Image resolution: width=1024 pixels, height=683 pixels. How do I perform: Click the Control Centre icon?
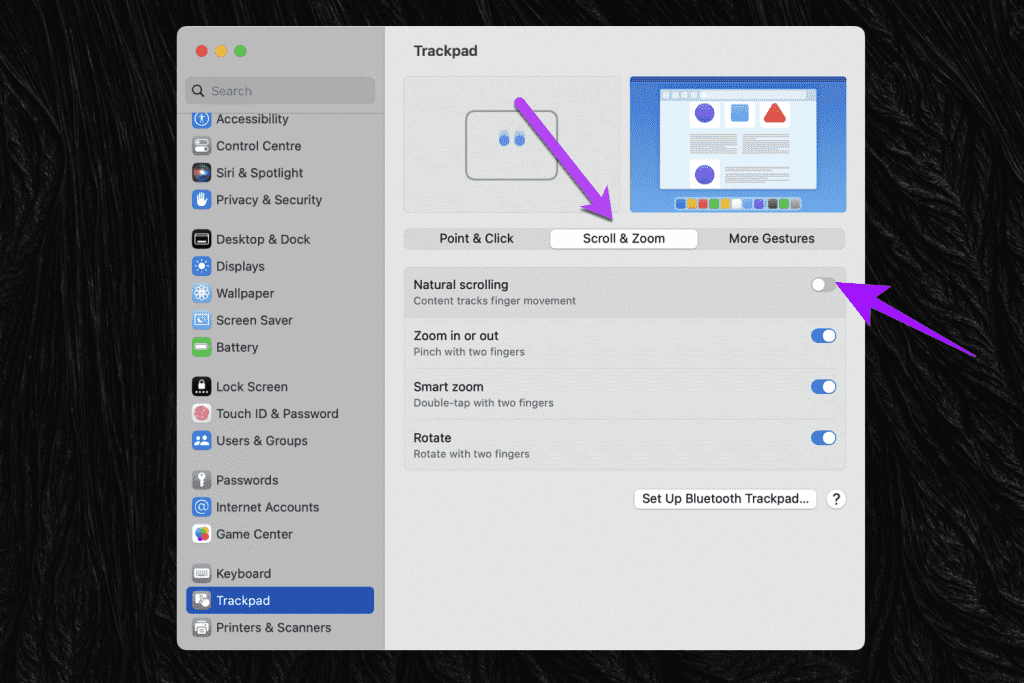[202, 146]
